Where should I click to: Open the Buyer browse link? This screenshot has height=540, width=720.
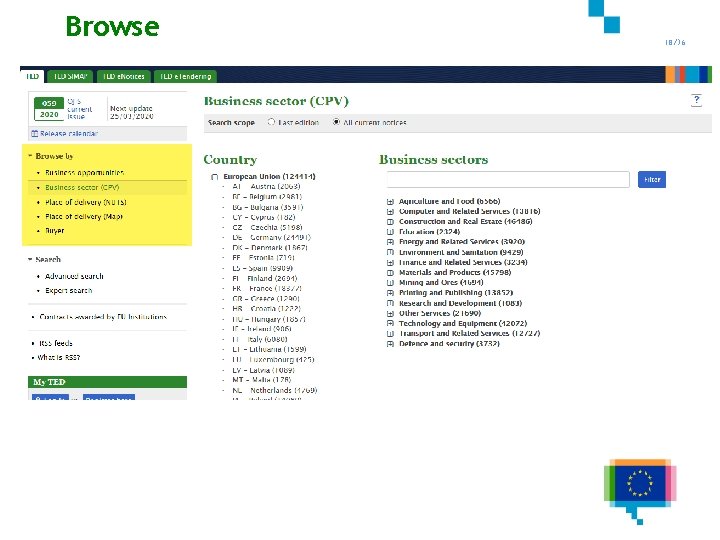pyautogui.click(x=55, y=231)
